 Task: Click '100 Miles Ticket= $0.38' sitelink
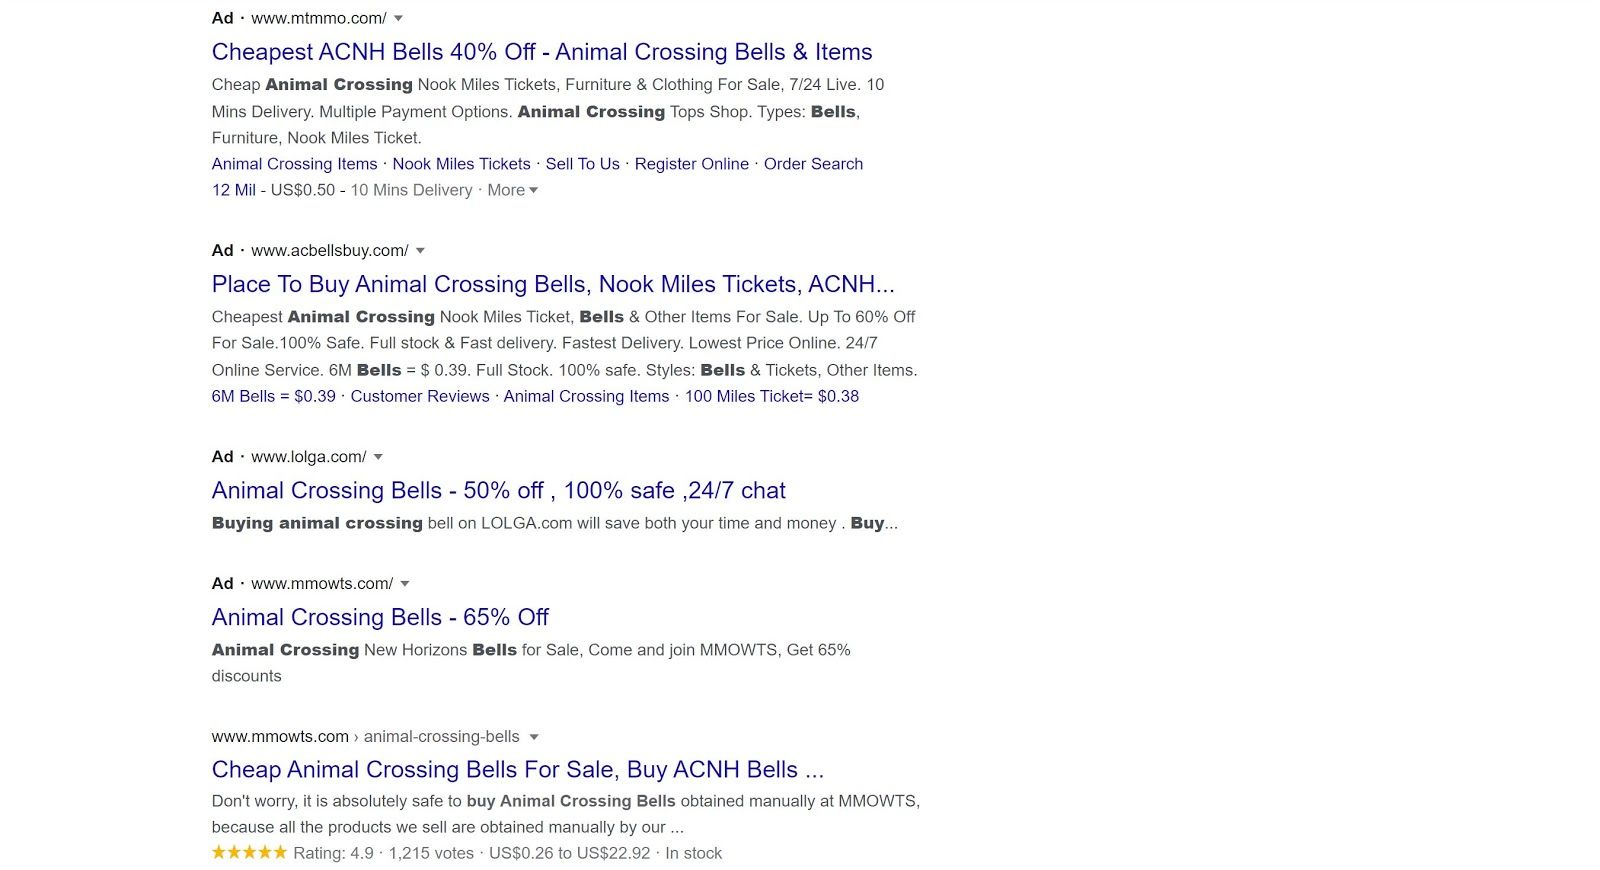771,396
